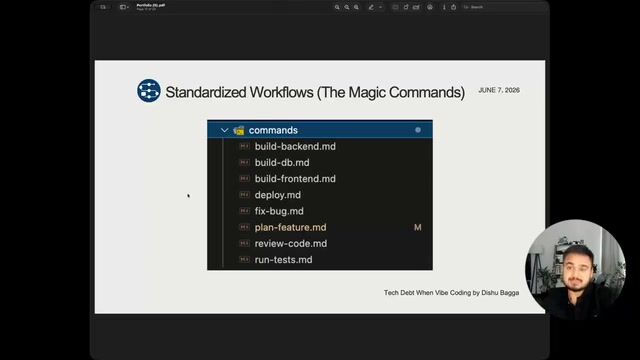Click markdown icon beside plan-feature.md
Screen dimensions: 640x360
pos(244,227)
